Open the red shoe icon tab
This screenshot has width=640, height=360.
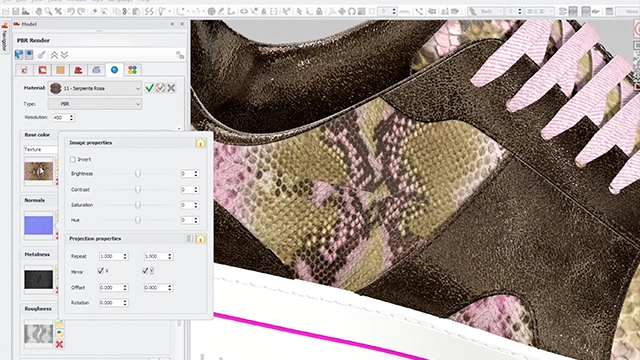tap(78, 70)
